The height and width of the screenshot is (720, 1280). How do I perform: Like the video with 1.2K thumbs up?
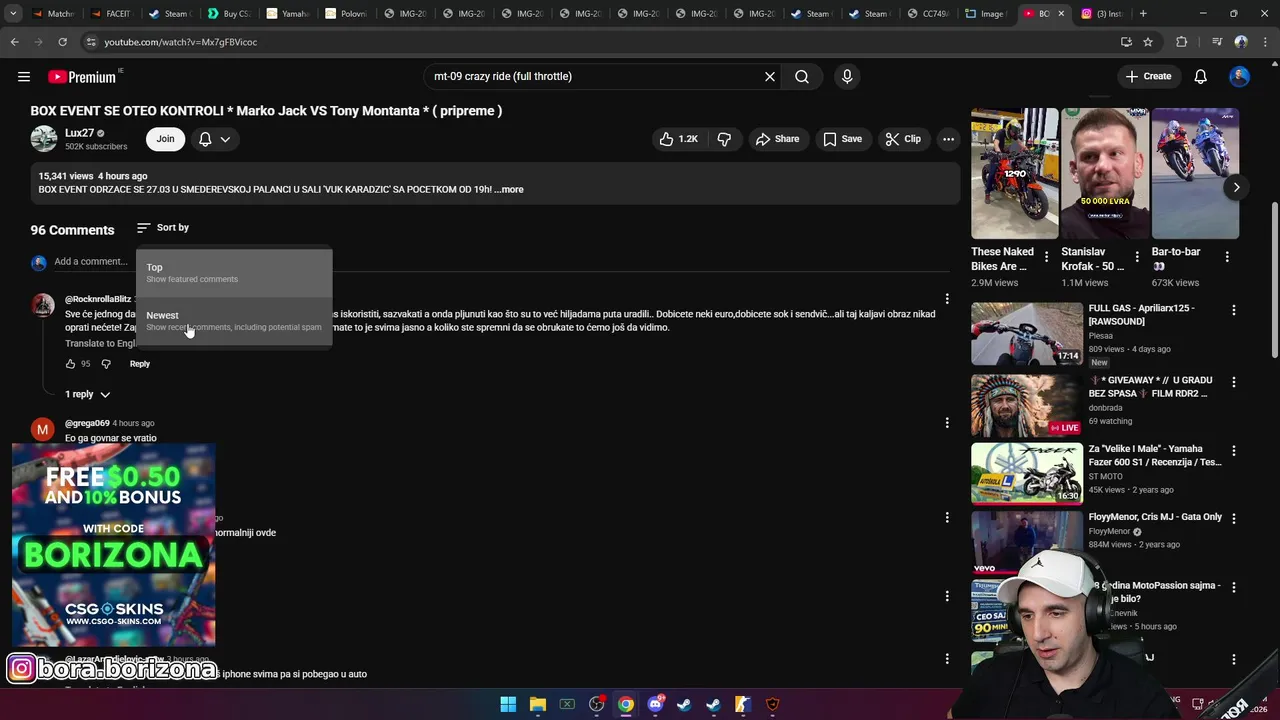[x=677, y=139]
